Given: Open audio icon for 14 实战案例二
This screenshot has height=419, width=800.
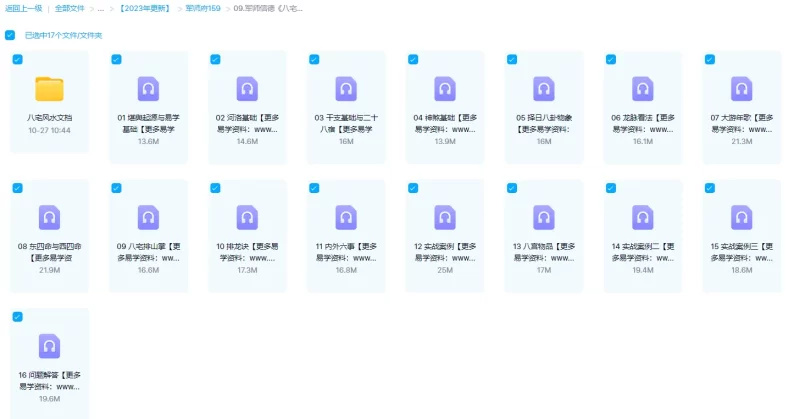Looking at the screenshot, I should 643,217.
